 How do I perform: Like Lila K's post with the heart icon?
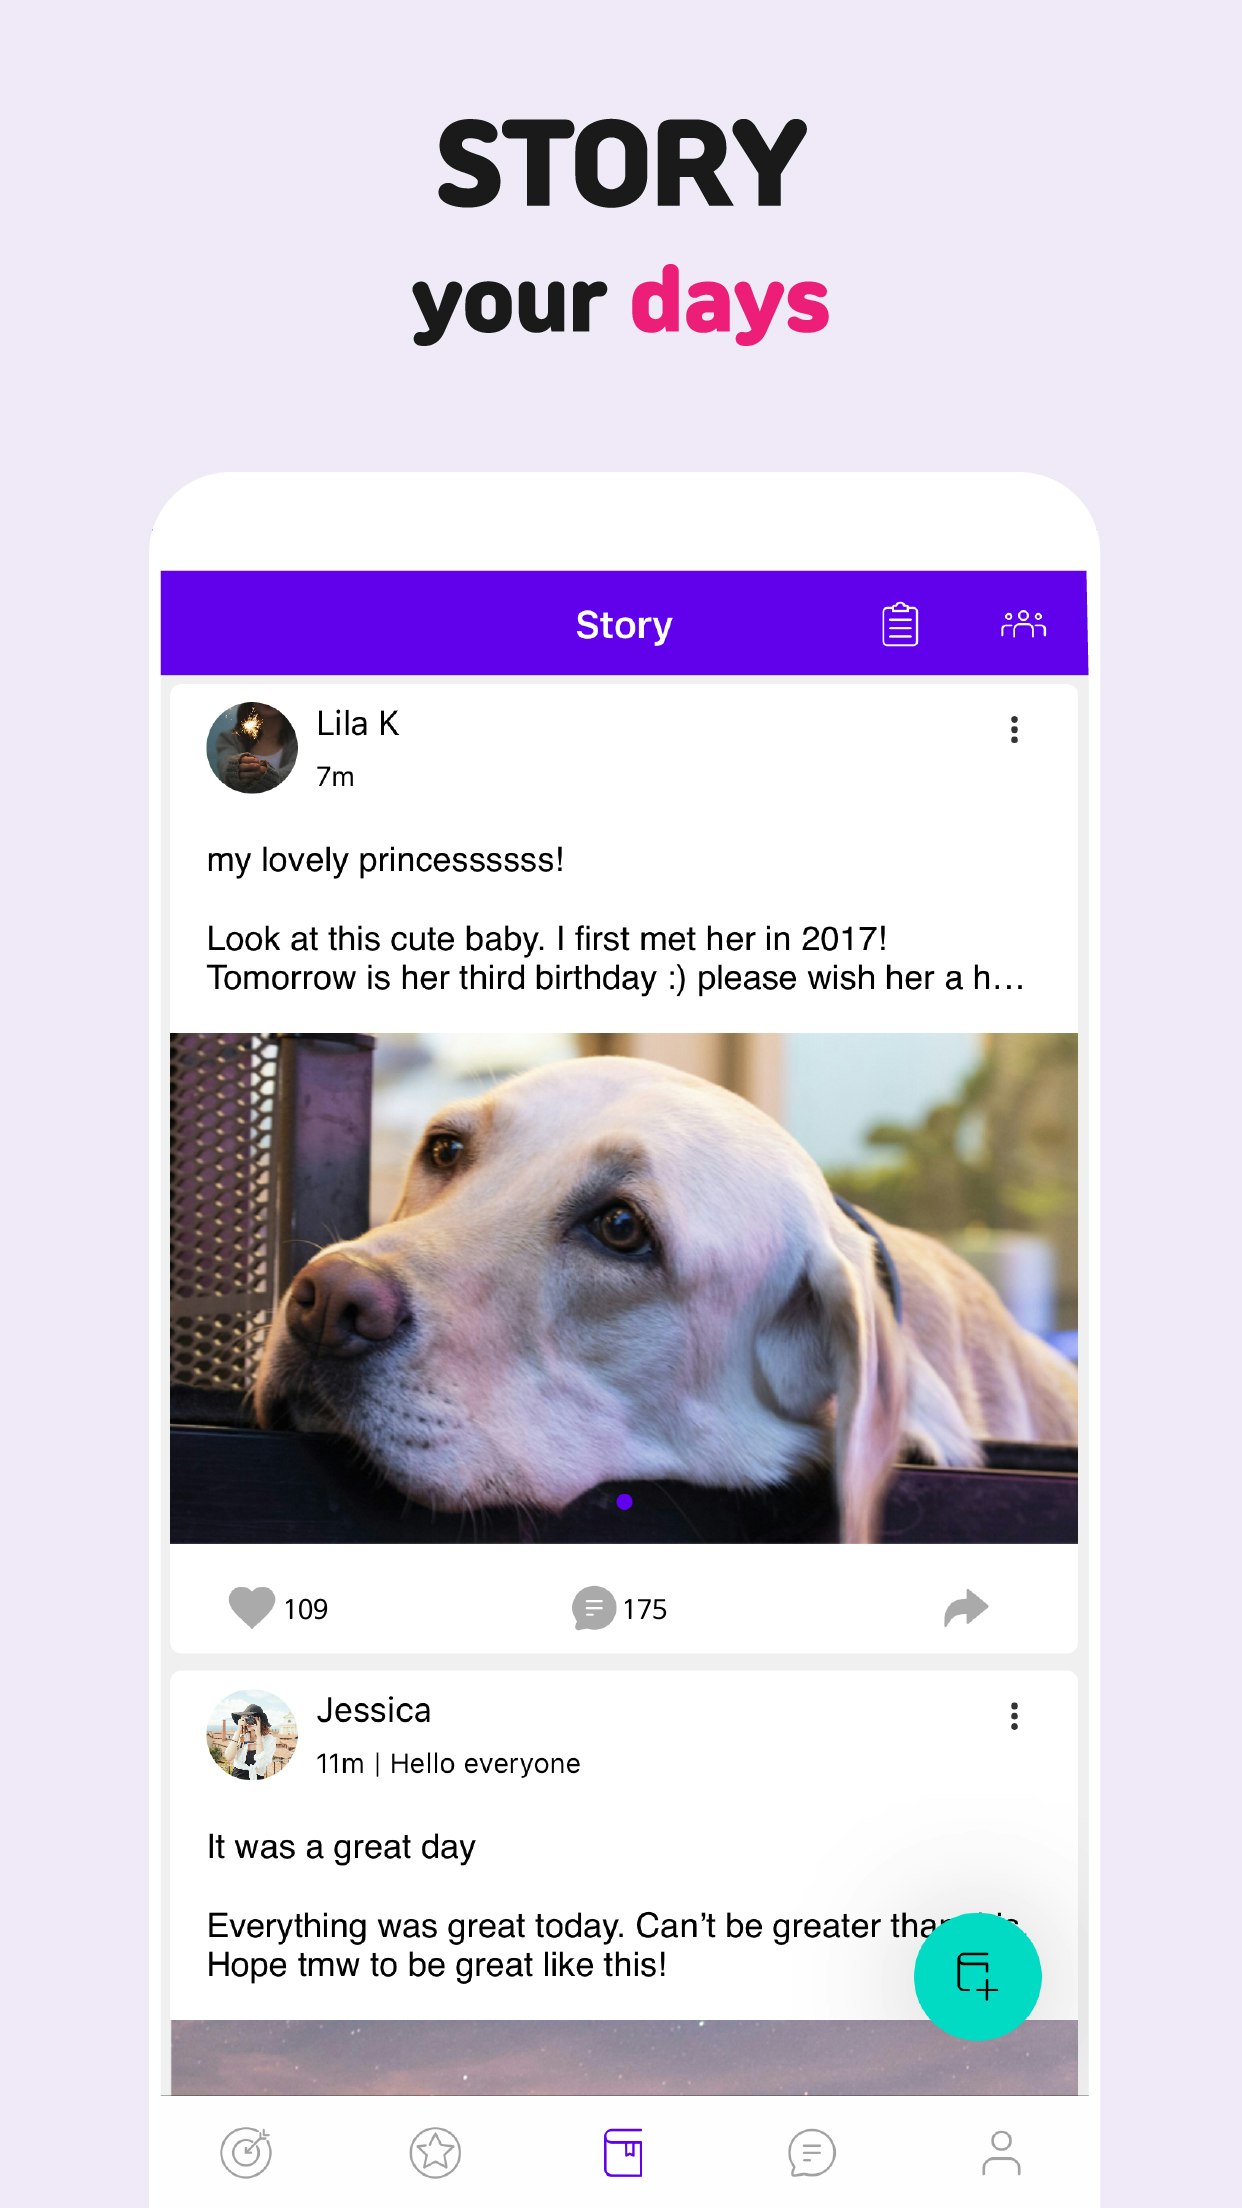251,1608
